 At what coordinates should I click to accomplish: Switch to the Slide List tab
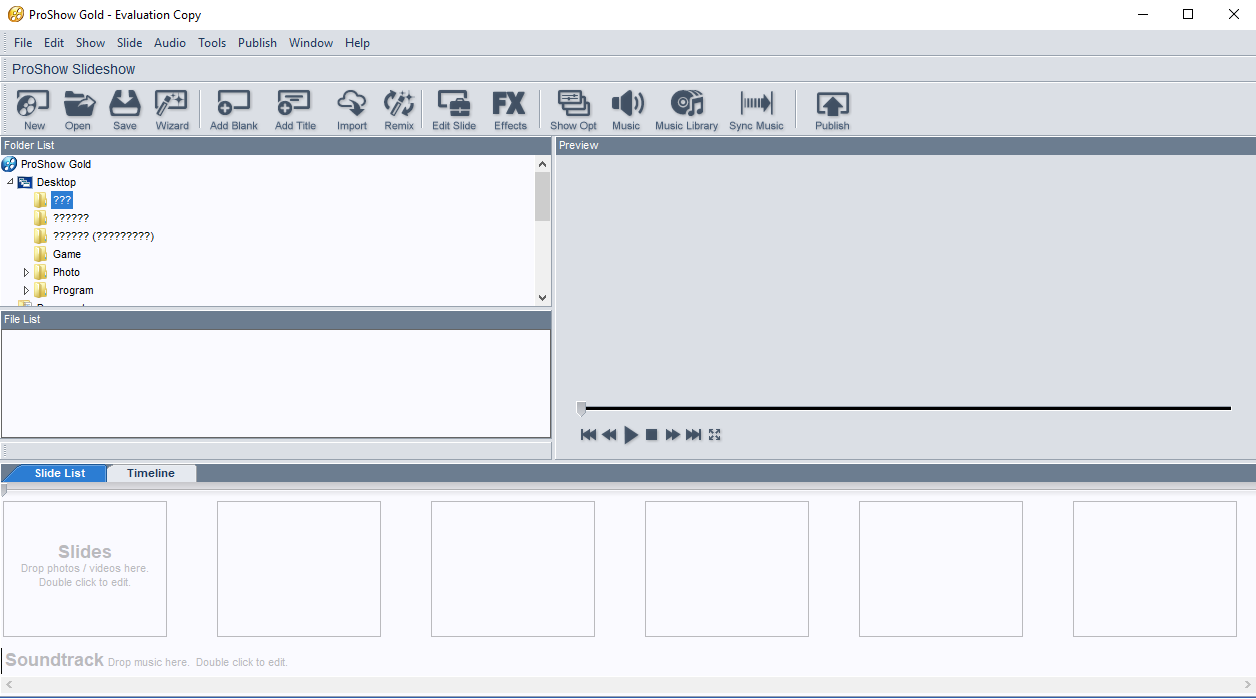[x=60, y=473]
